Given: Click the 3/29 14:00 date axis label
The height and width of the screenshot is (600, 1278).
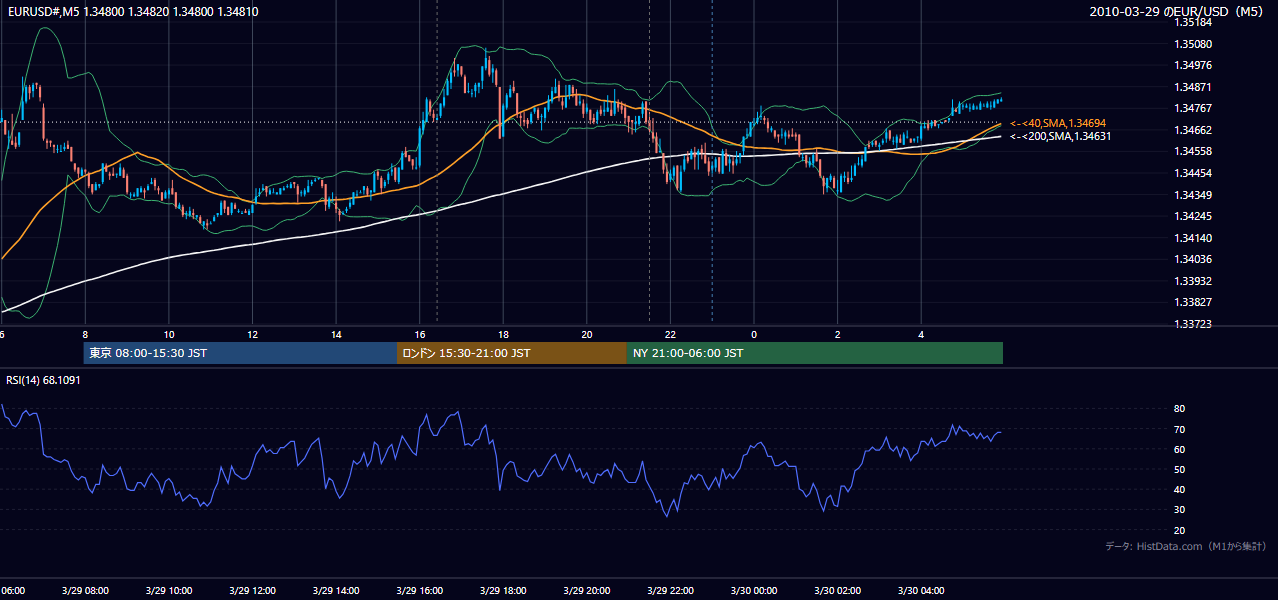Looking at the screenshot, I should click(x=335, y=591).
